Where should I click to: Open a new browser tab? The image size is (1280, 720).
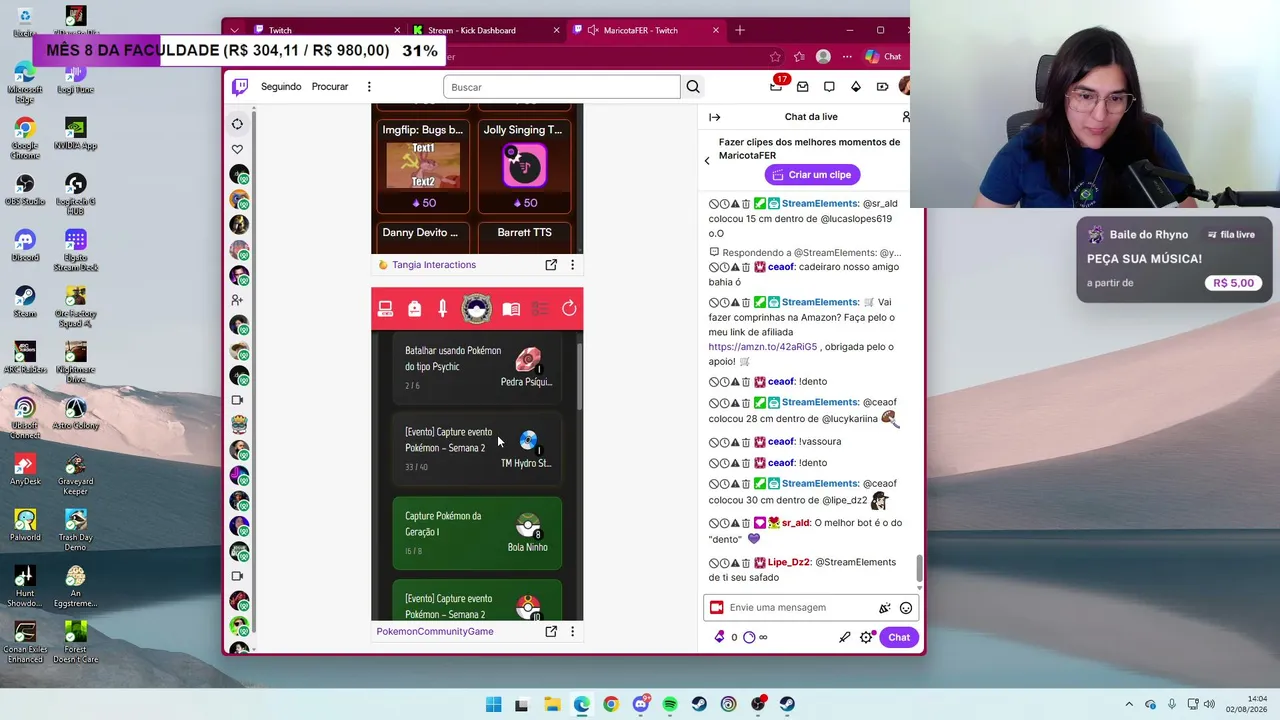click(740, 30)
